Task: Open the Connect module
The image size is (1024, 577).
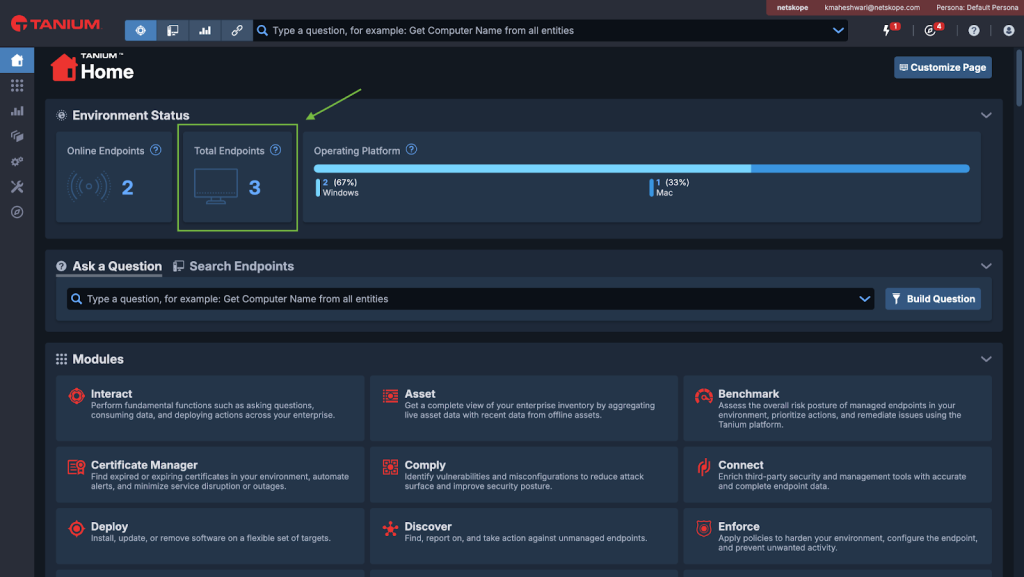Action: [x=837, y=475]
